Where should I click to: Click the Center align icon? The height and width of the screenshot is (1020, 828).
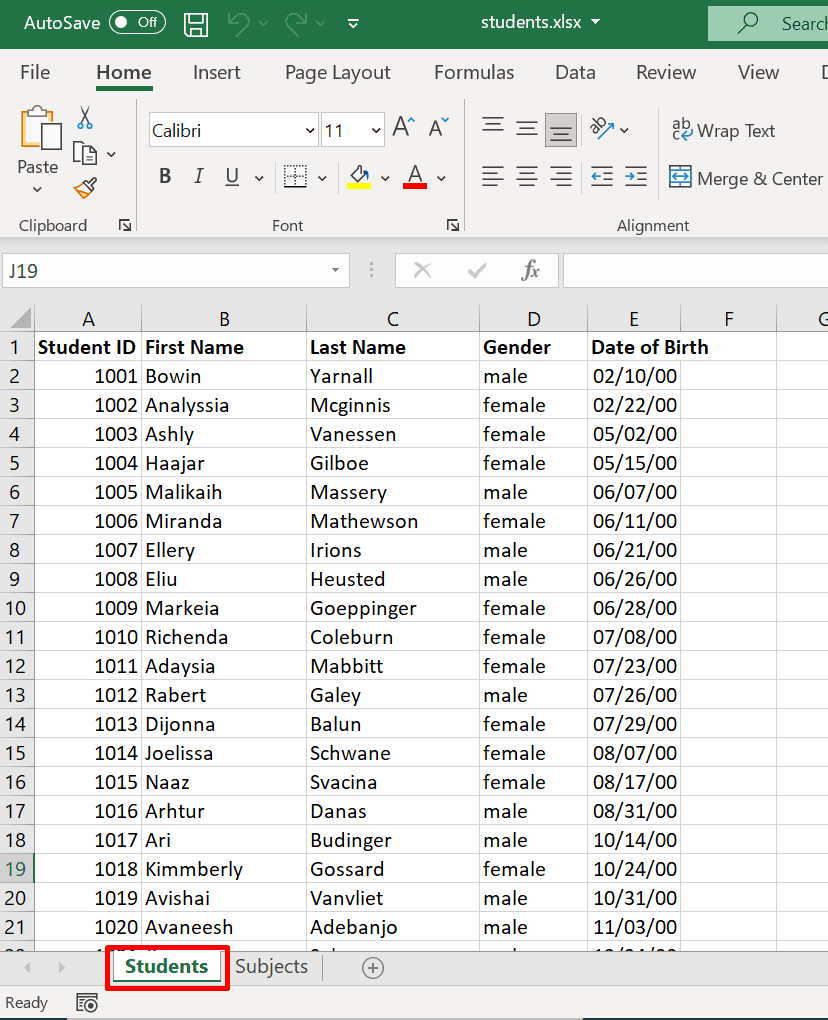pos(527,177)
